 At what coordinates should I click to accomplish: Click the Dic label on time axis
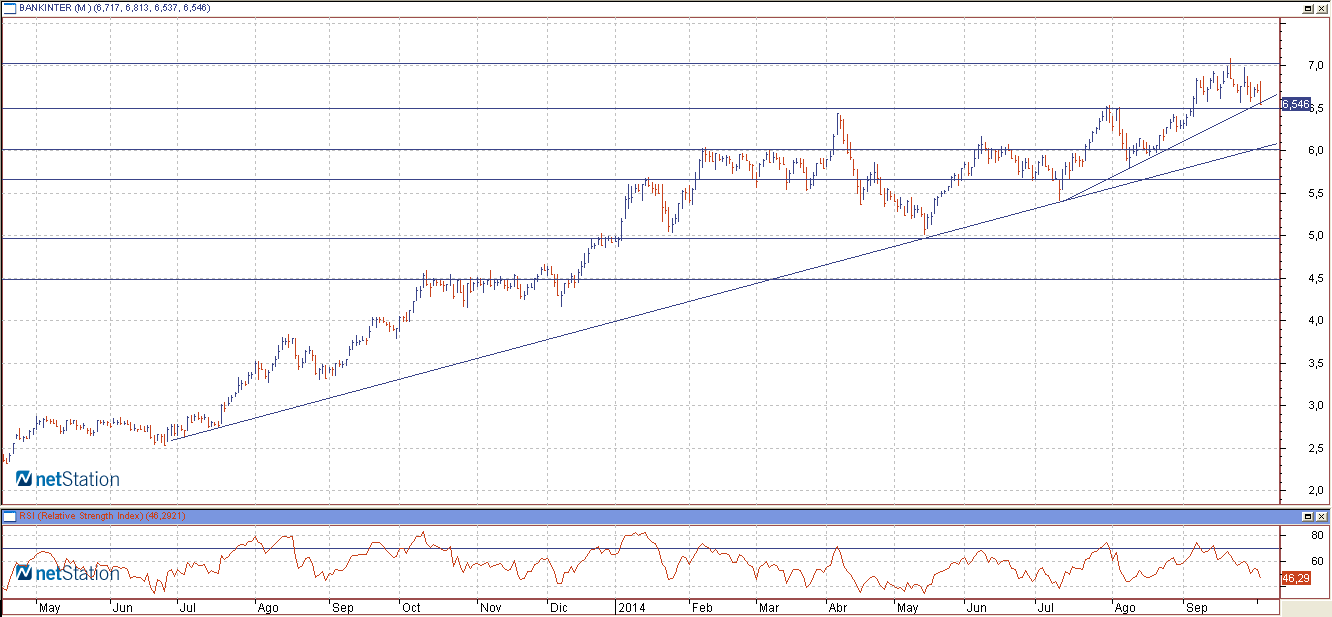tap(558, 607)
